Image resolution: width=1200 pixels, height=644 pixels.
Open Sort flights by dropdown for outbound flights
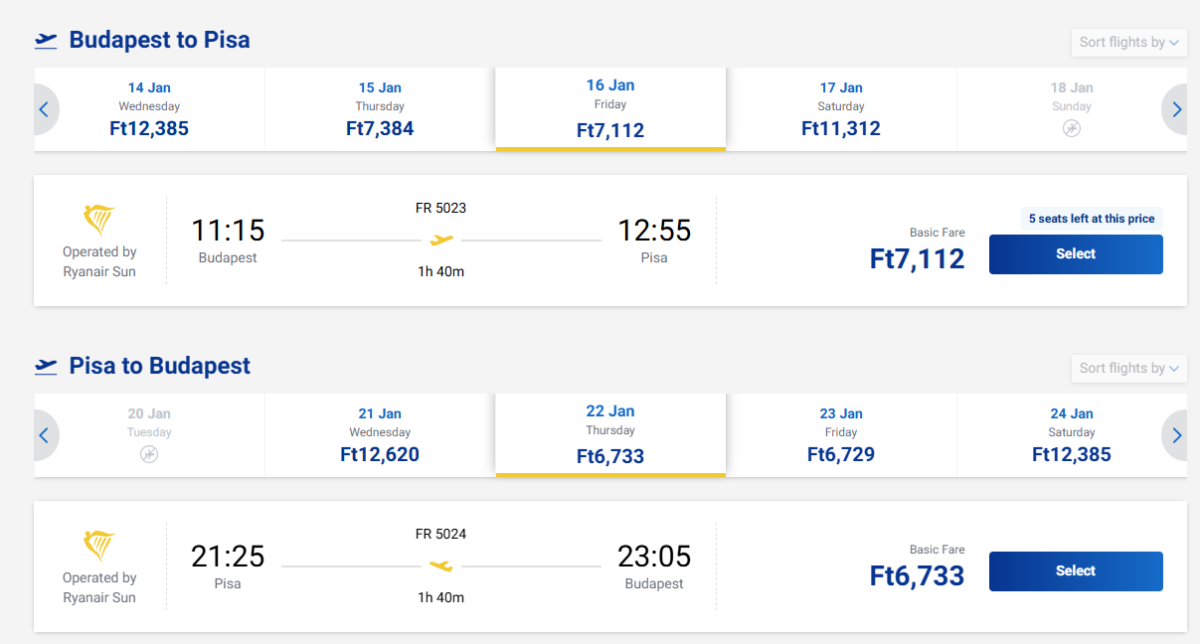[1129, 43]
